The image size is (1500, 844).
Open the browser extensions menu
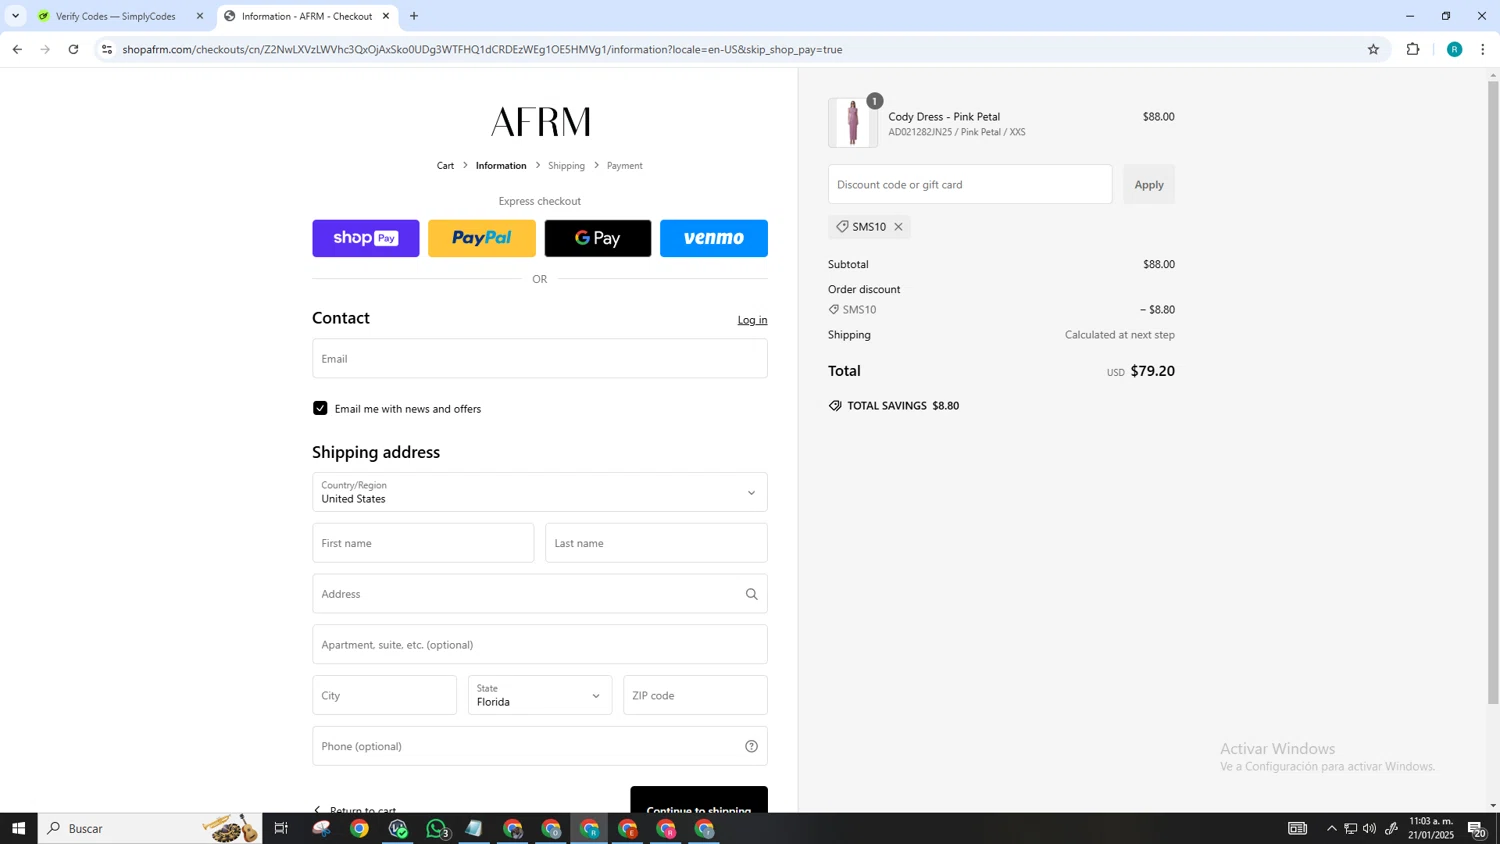point(1413,49)
